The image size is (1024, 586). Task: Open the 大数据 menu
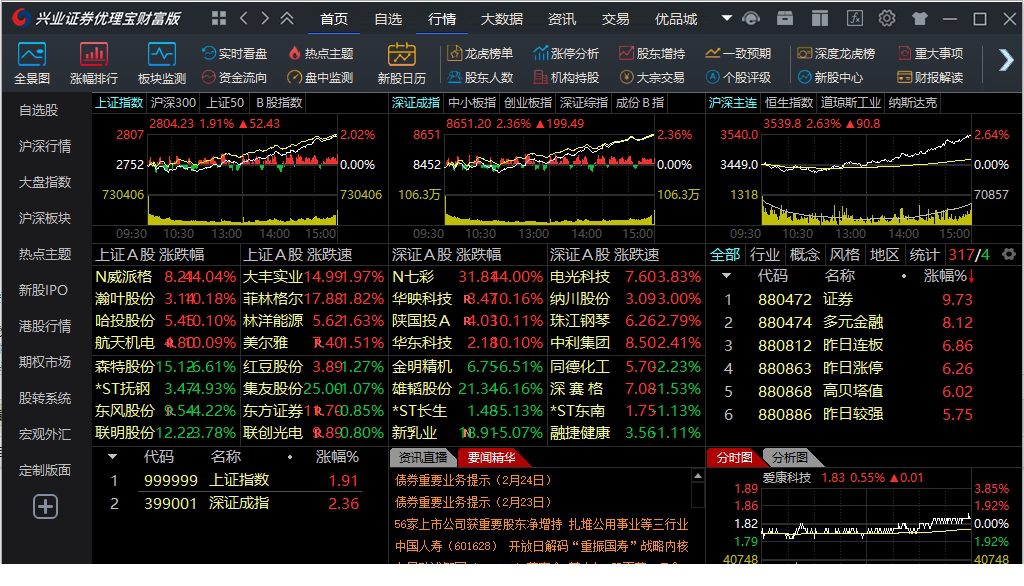coord(502,19)
